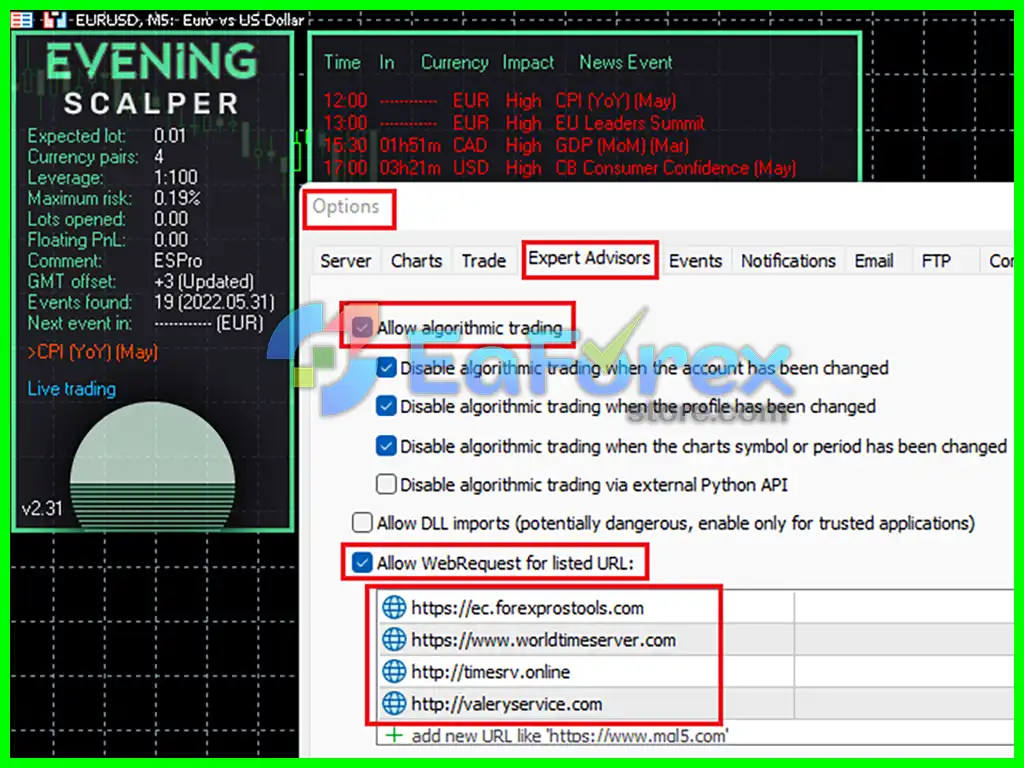
Task: Click the News Event column header
Action: point(626,62)
